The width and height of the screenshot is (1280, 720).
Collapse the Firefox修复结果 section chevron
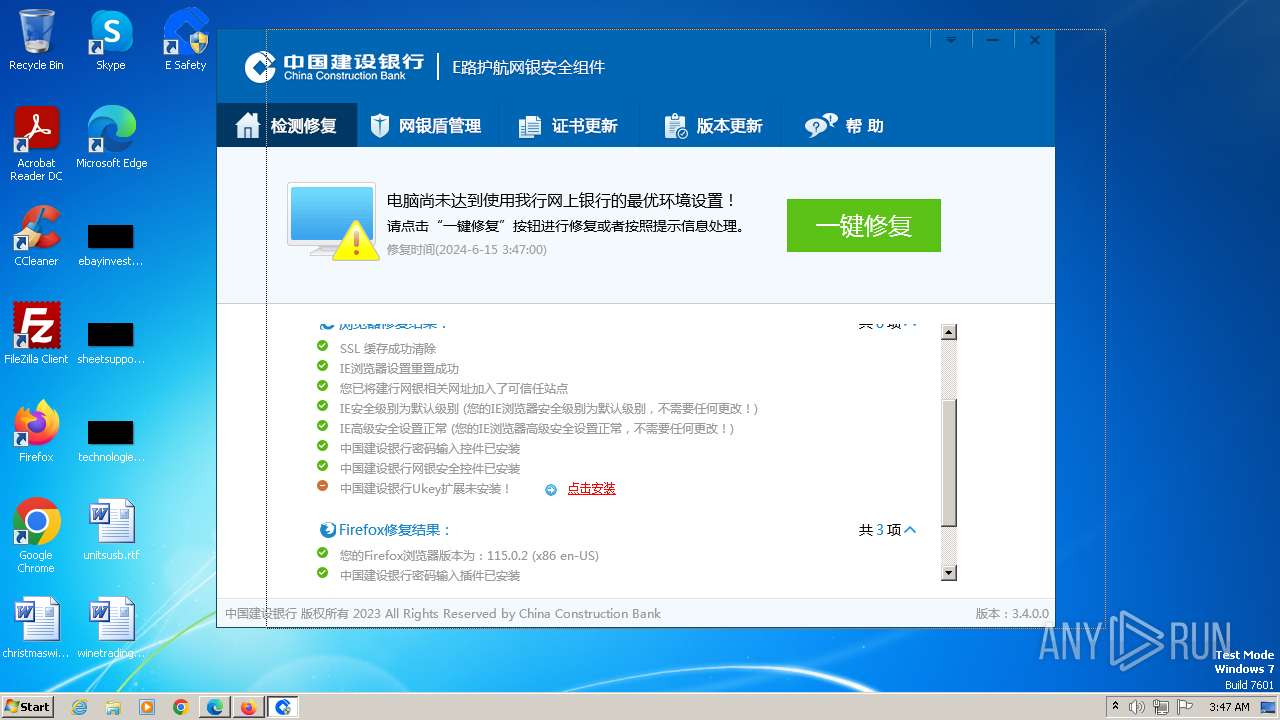point(910,530)
